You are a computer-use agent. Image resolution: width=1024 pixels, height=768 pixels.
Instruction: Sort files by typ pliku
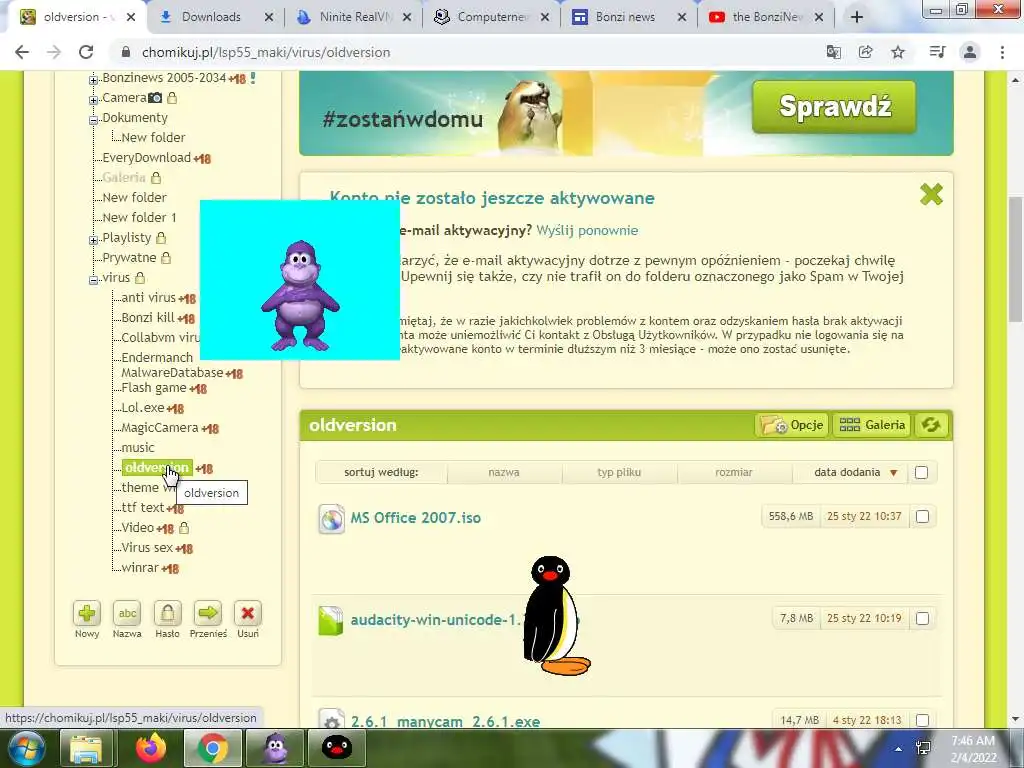point(618,472)
